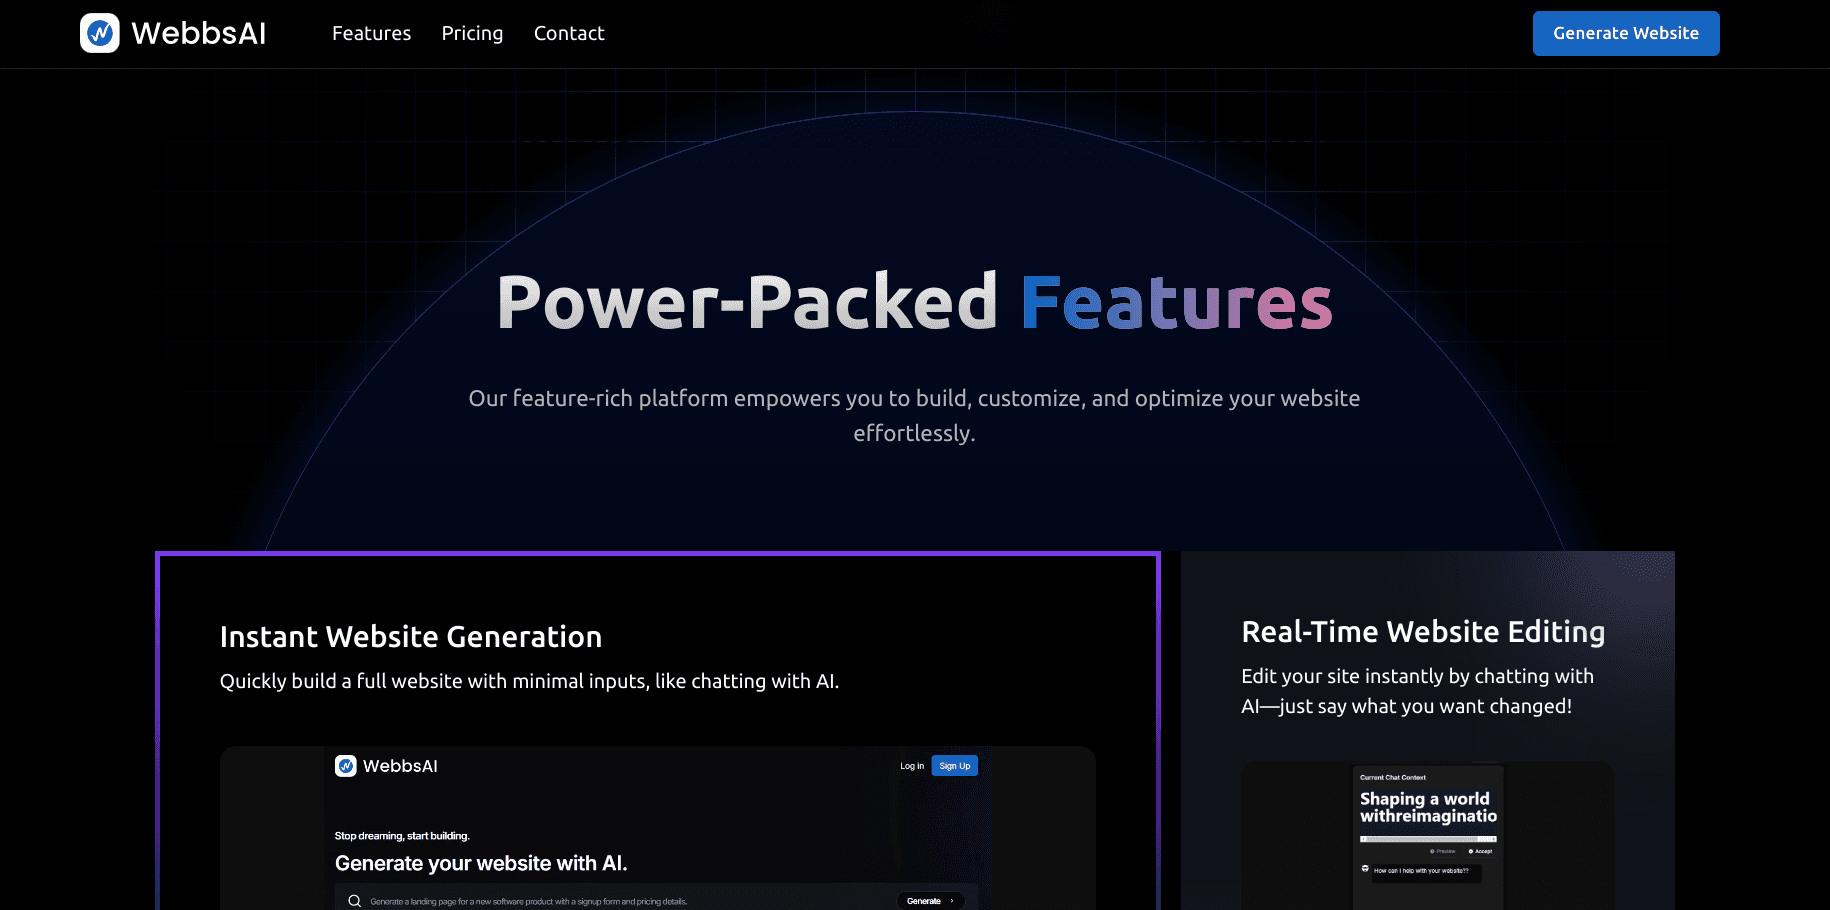Click the Accept icon button in chat preview
The image size is (1830, 910).
coord(1480,851)
